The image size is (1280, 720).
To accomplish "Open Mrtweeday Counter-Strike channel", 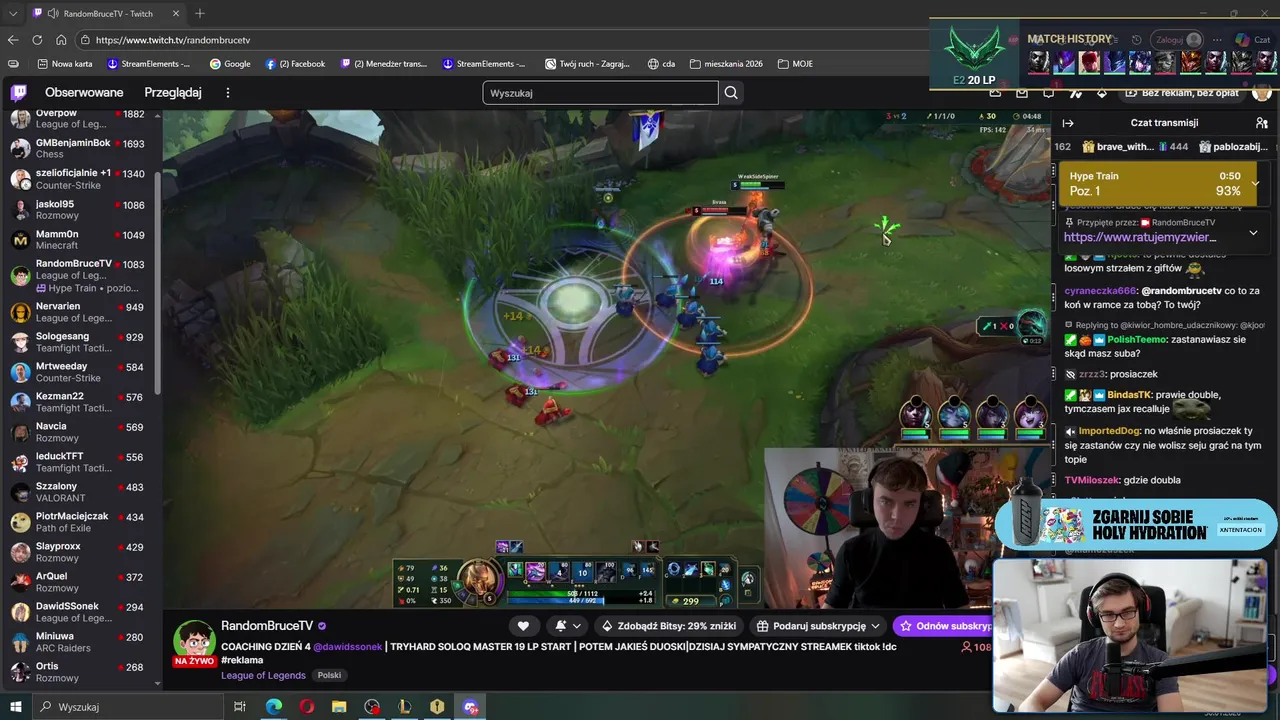I will click(x=78, y=372).
